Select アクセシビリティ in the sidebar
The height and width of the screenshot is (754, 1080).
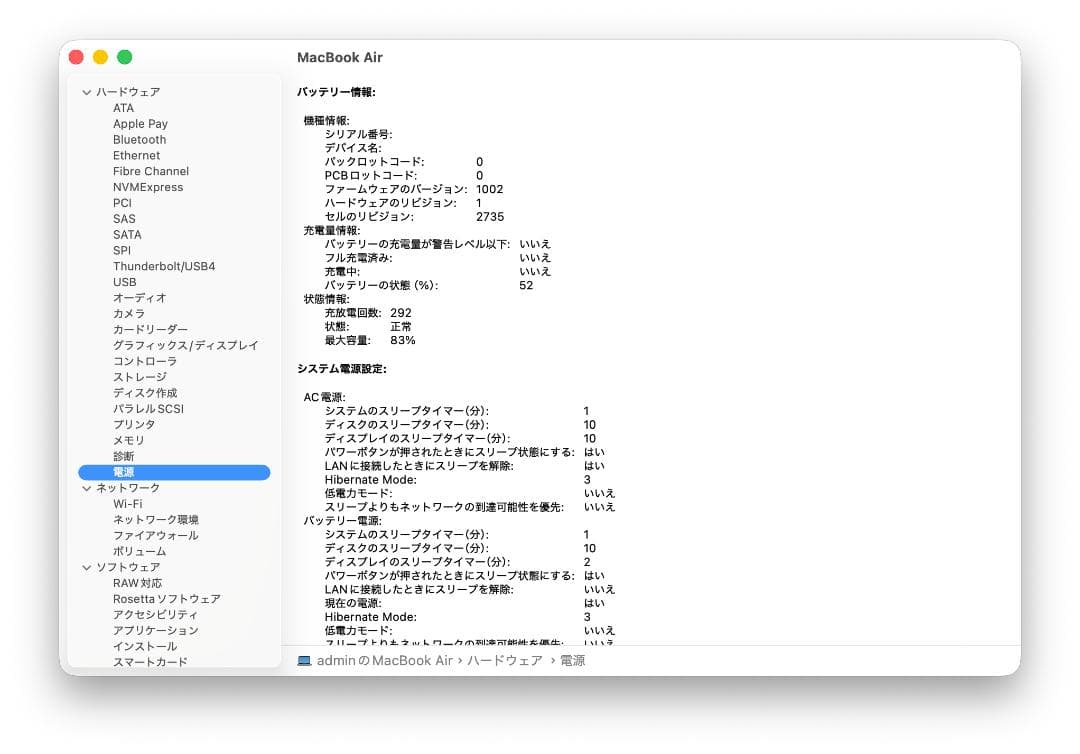coord(156,615)
